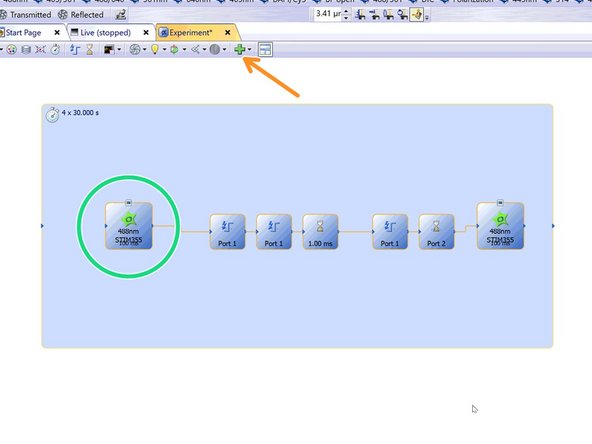Click the 3.41 µm step size field

pos(328,14)
